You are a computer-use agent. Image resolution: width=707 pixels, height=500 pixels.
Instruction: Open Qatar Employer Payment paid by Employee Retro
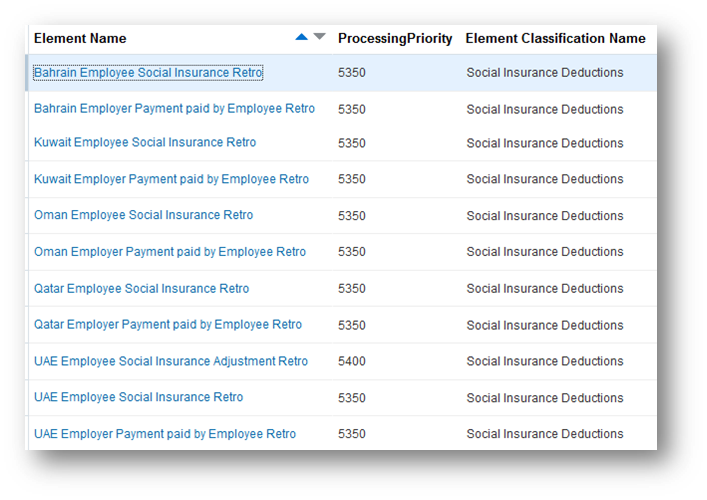[168, 325]
